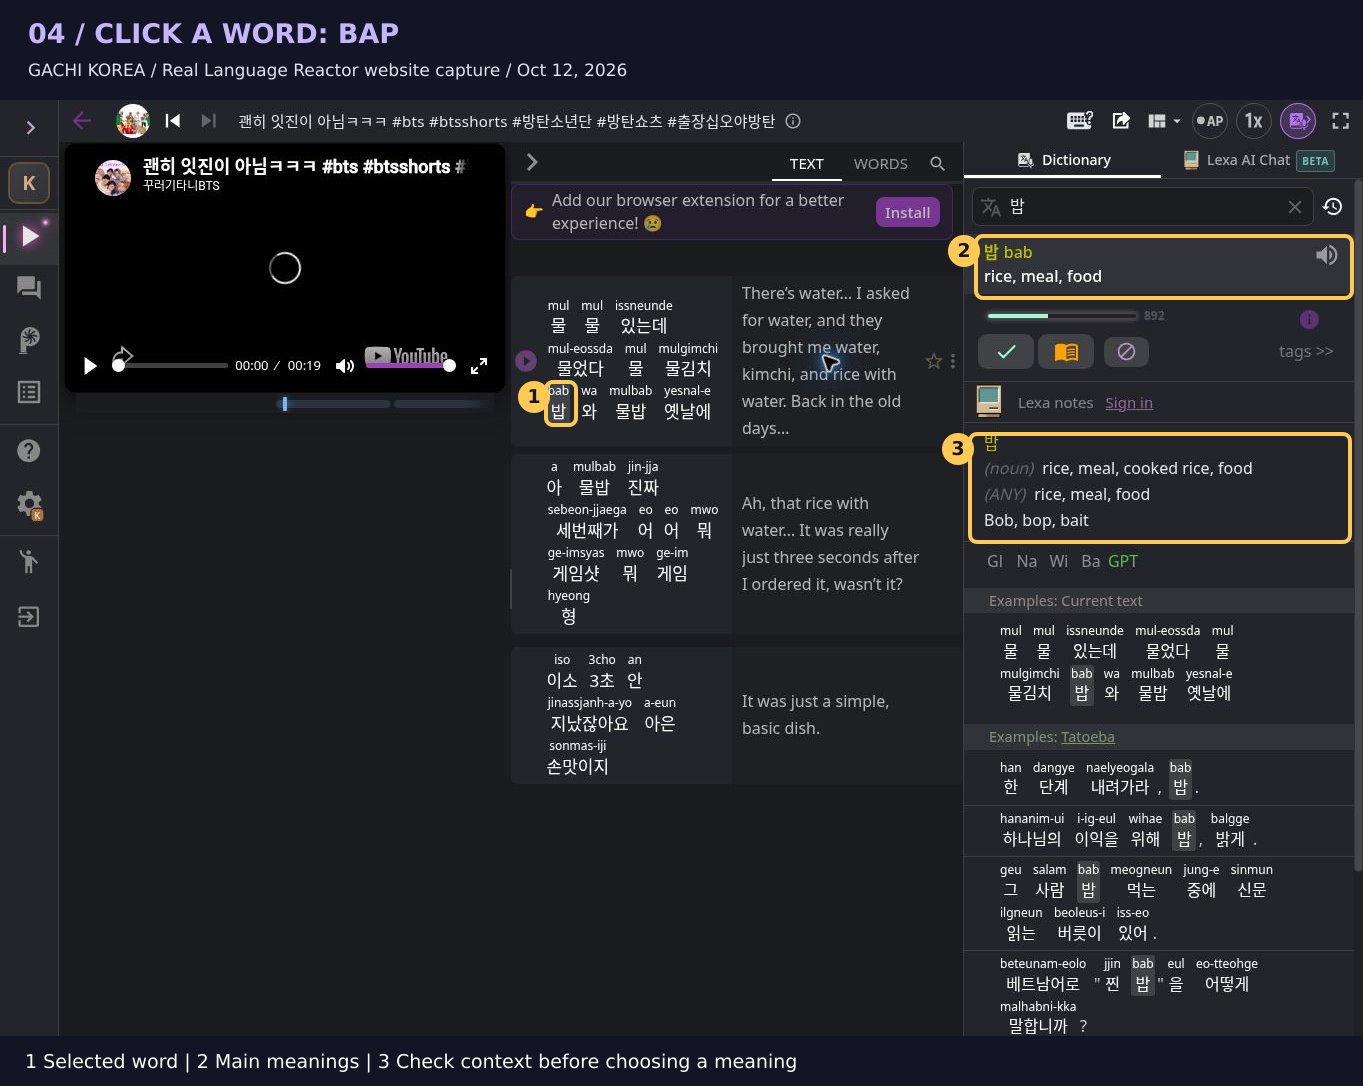Mute the video volume
Viewport: 1363px width, 1086px height.
point(345,366)
